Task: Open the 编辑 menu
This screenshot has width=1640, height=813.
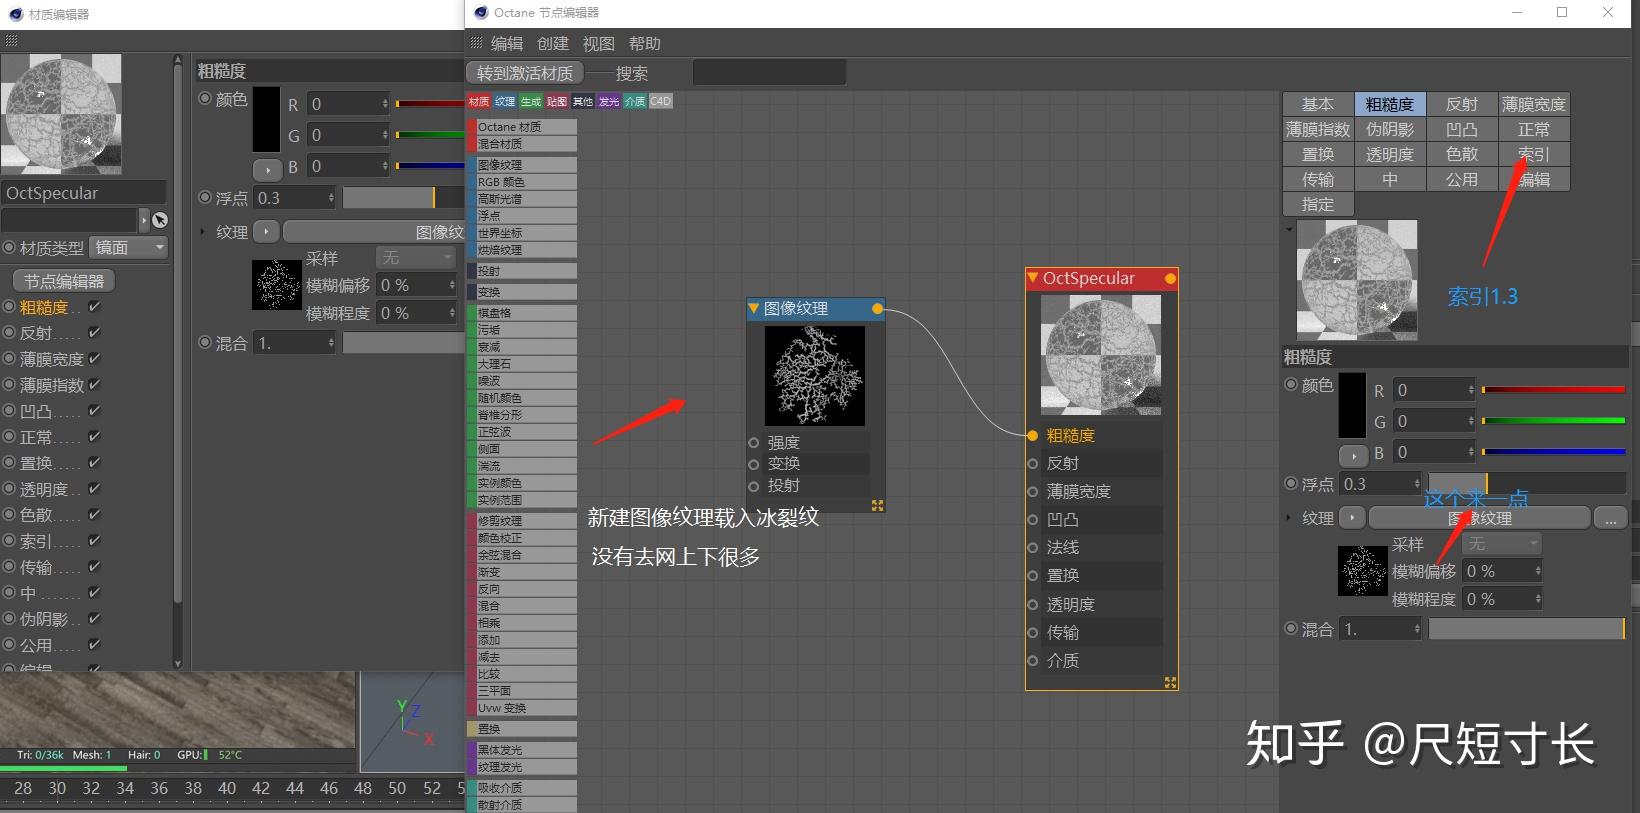Action: point(507,43)
